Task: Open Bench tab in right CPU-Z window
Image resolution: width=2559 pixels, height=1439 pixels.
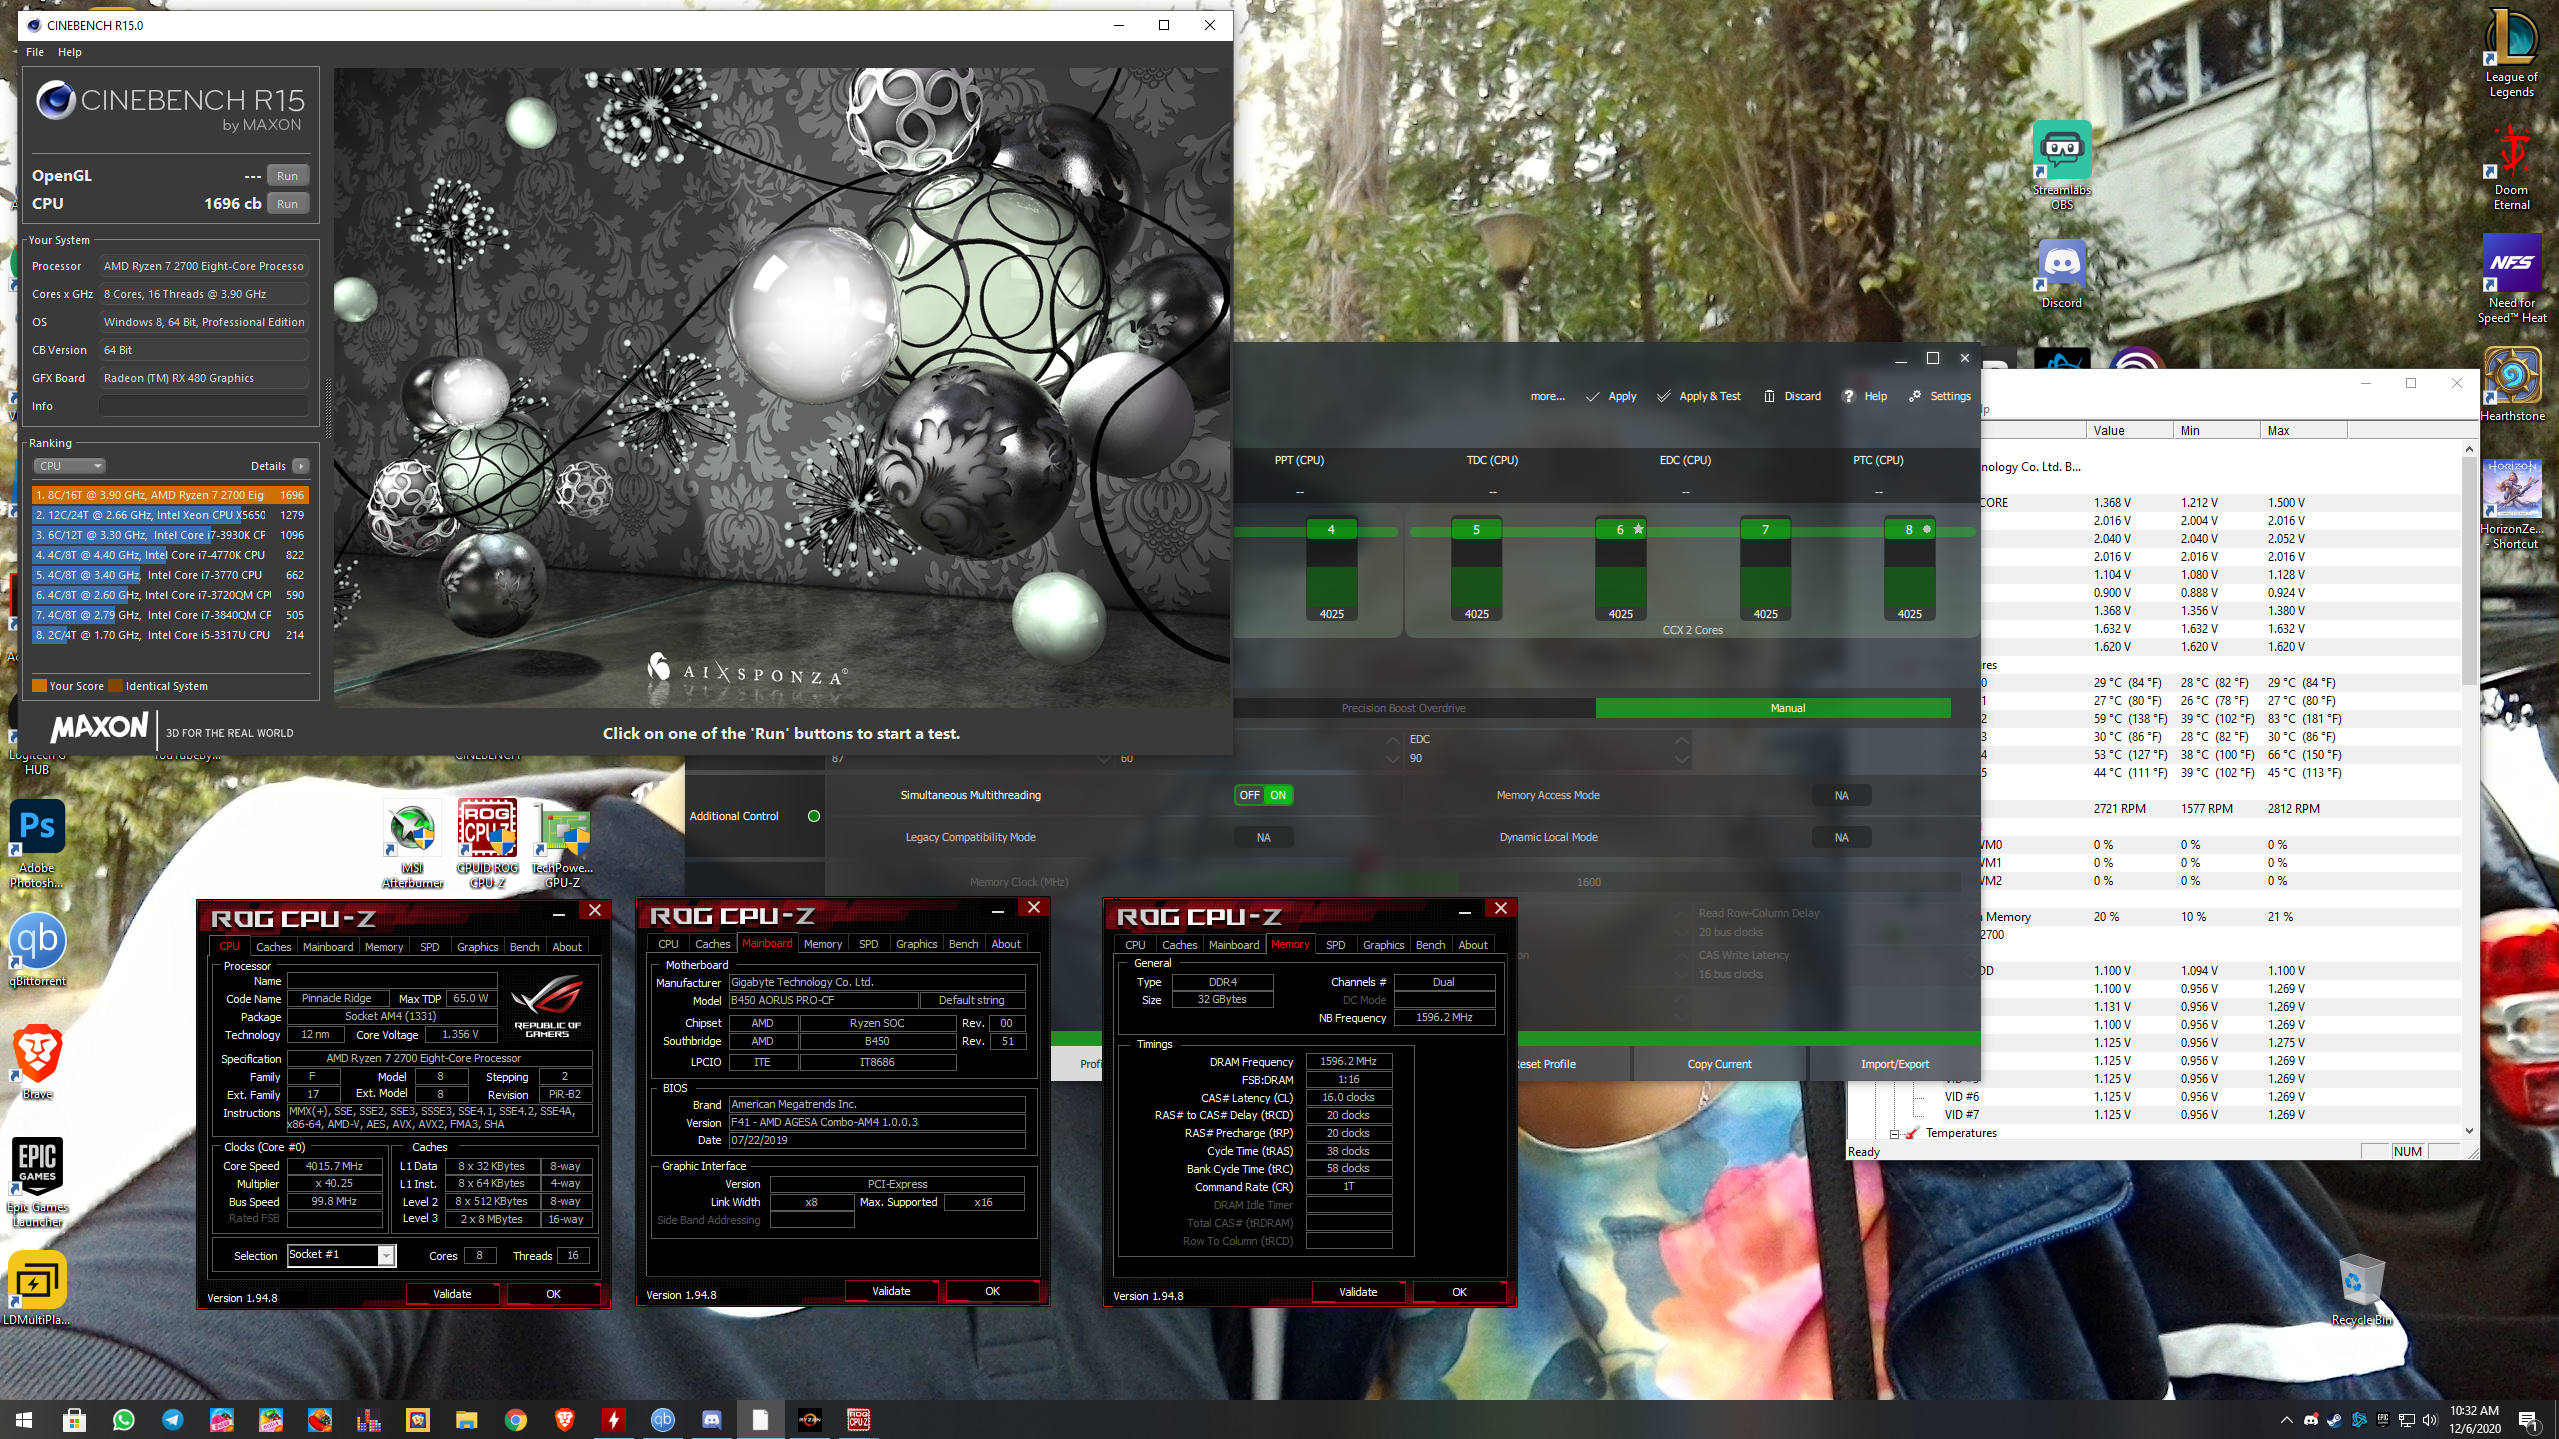Action: pos(1430,944)
